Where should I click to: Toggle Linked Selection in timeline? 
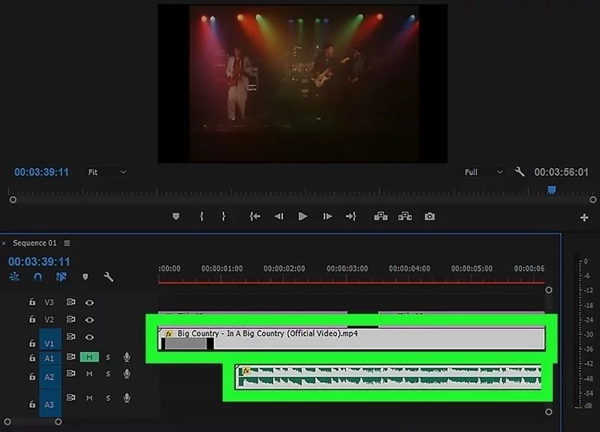coord(61,277)
